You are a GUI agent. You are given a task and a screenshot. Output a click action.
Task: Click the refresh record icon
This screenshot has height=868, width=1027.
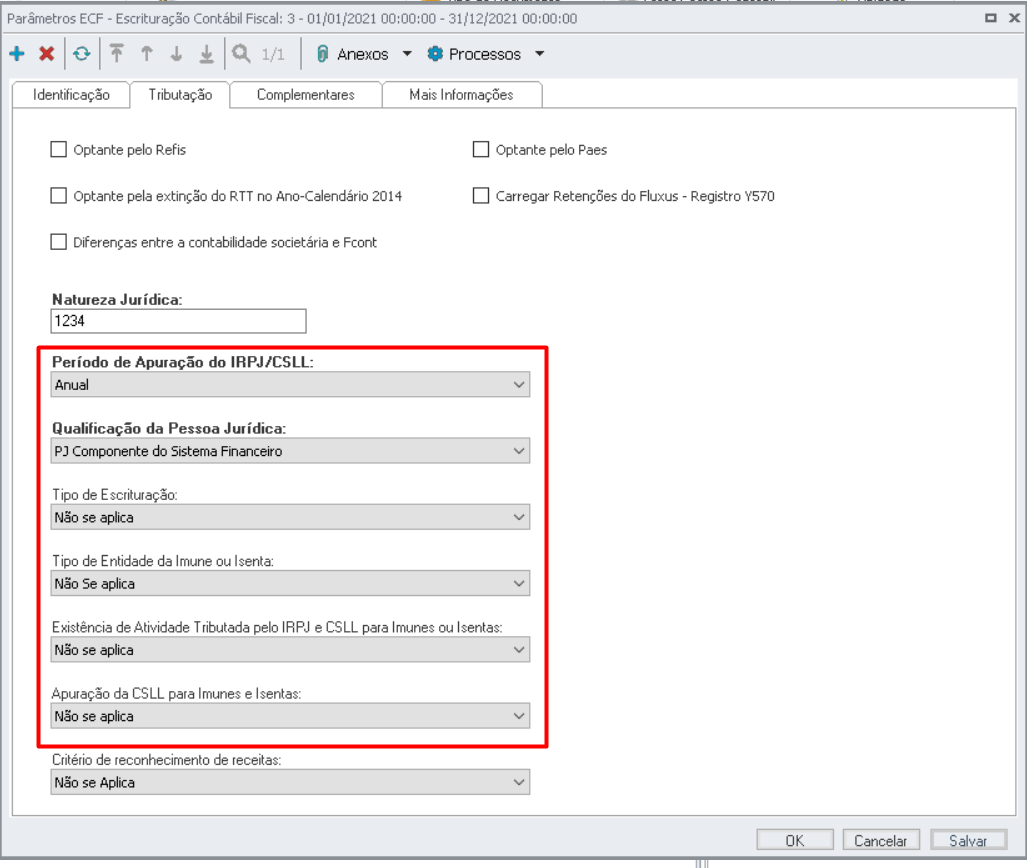pyautogui.click(x=81, y=54)
